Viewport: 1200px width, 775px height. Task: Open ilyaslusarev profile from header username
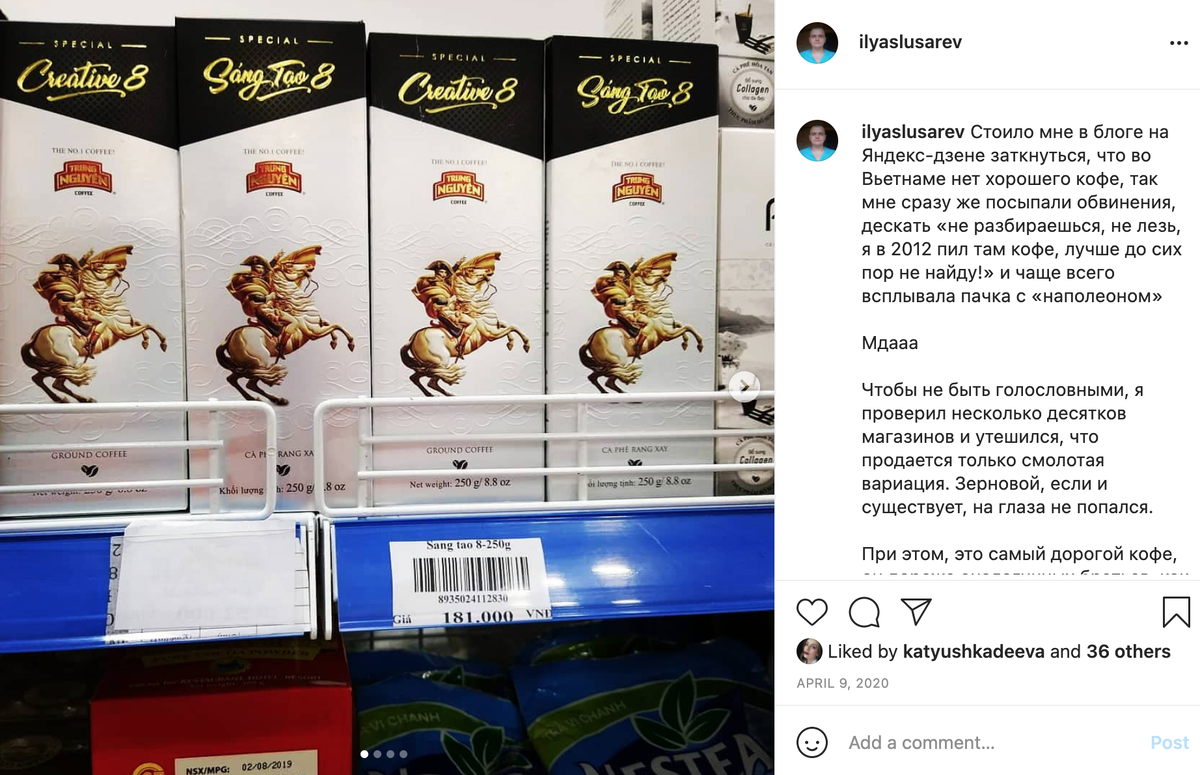(x=910, y=43)
